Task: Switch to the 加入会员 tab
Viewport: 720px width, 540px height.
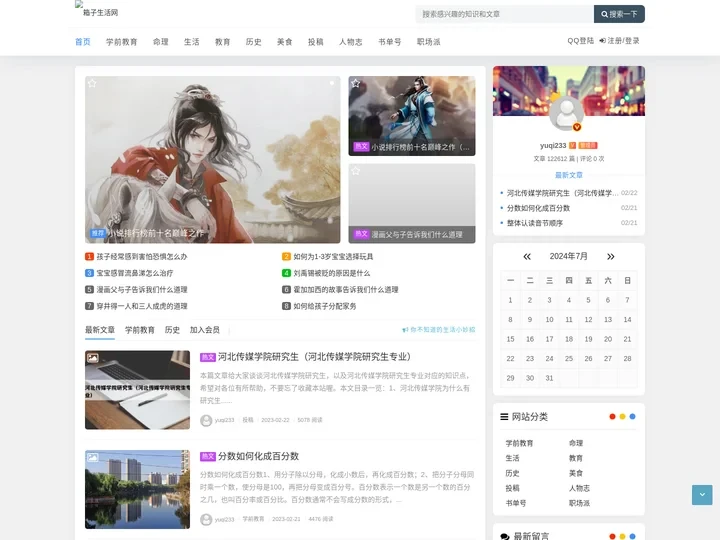Action: (x=205, y=330)
